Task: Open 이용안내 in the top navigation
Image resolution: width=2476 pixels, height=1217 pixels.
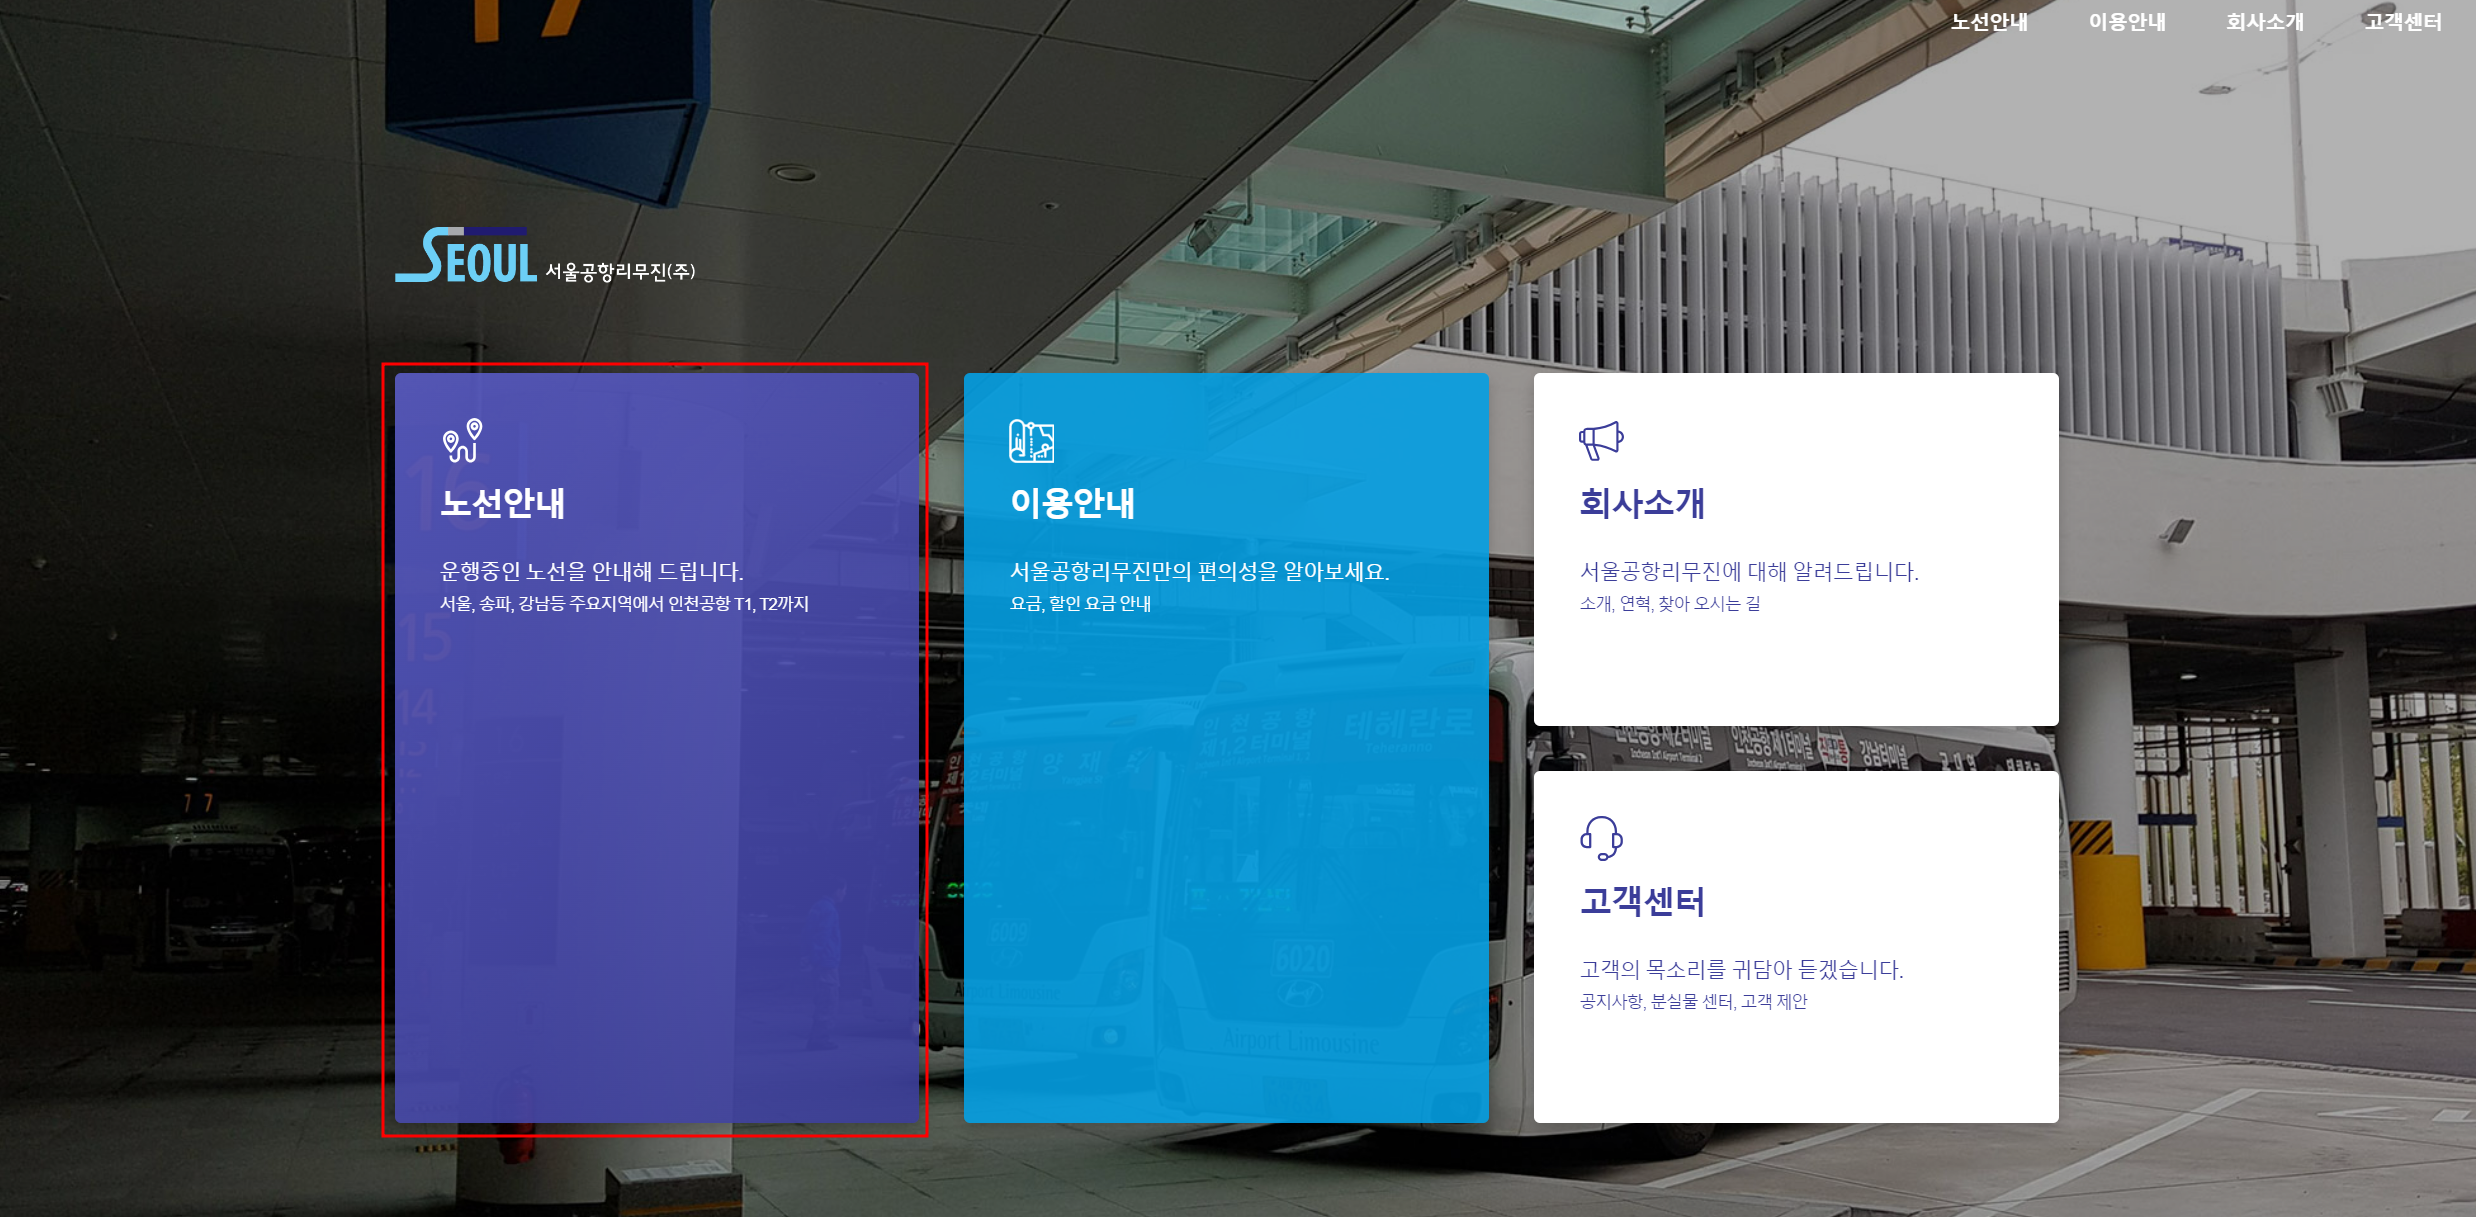Action: pyautogui.click(x=2126, y=22)
